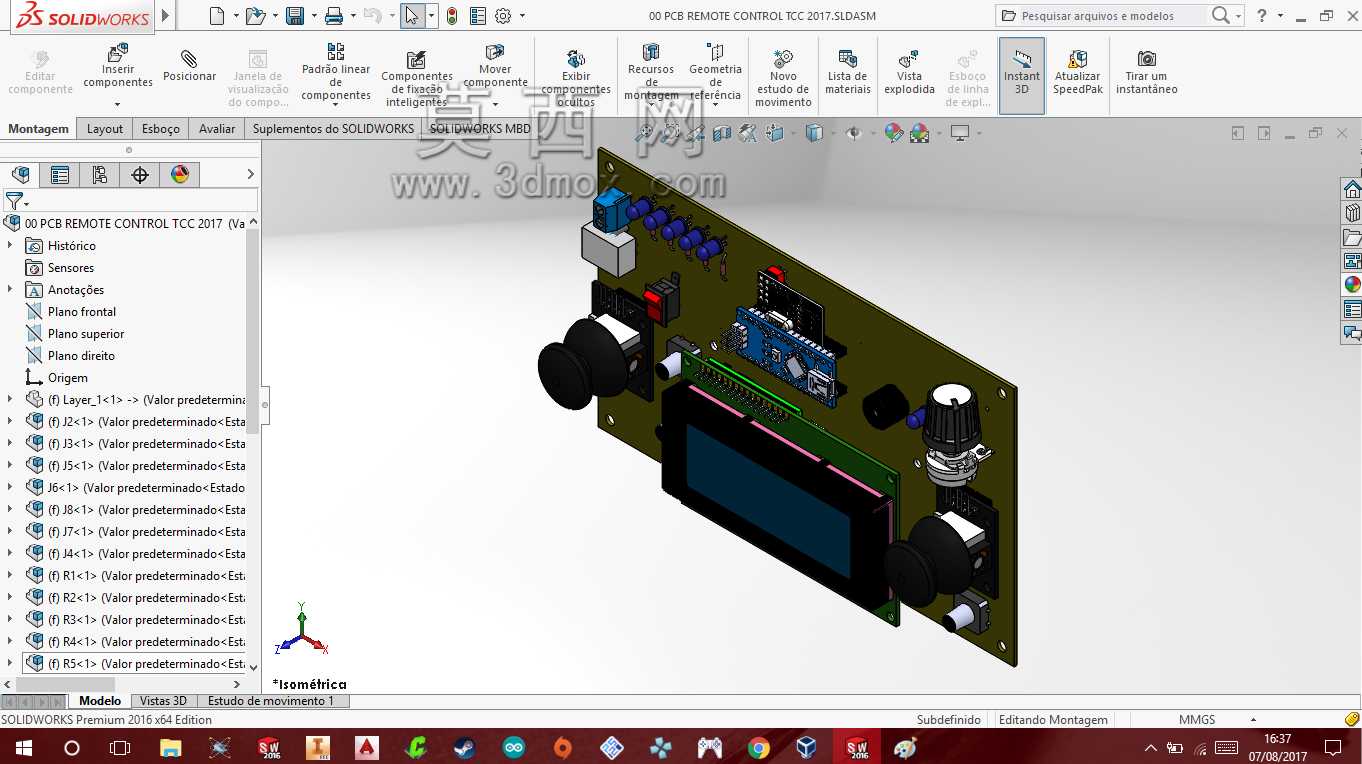Screen dimensions: 1362x764
Task: Expand the Histórico tree node
Action: click(x=10, y=245)
